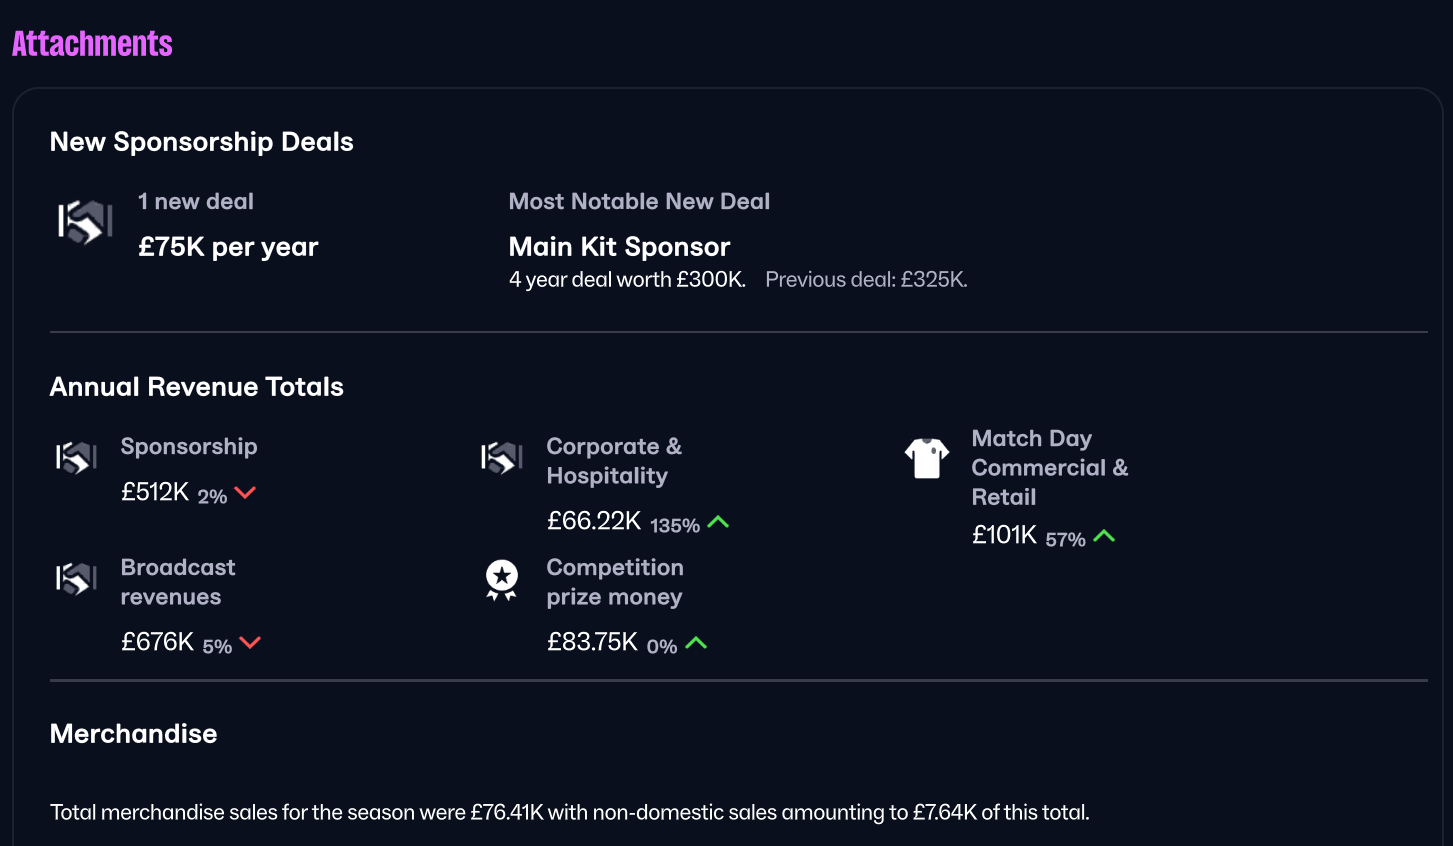The height and width of the screenshot is (846, 1453).
Task: Click the total merchandise sales summary text
Action: pyautogui.click(x=569, y=812)
